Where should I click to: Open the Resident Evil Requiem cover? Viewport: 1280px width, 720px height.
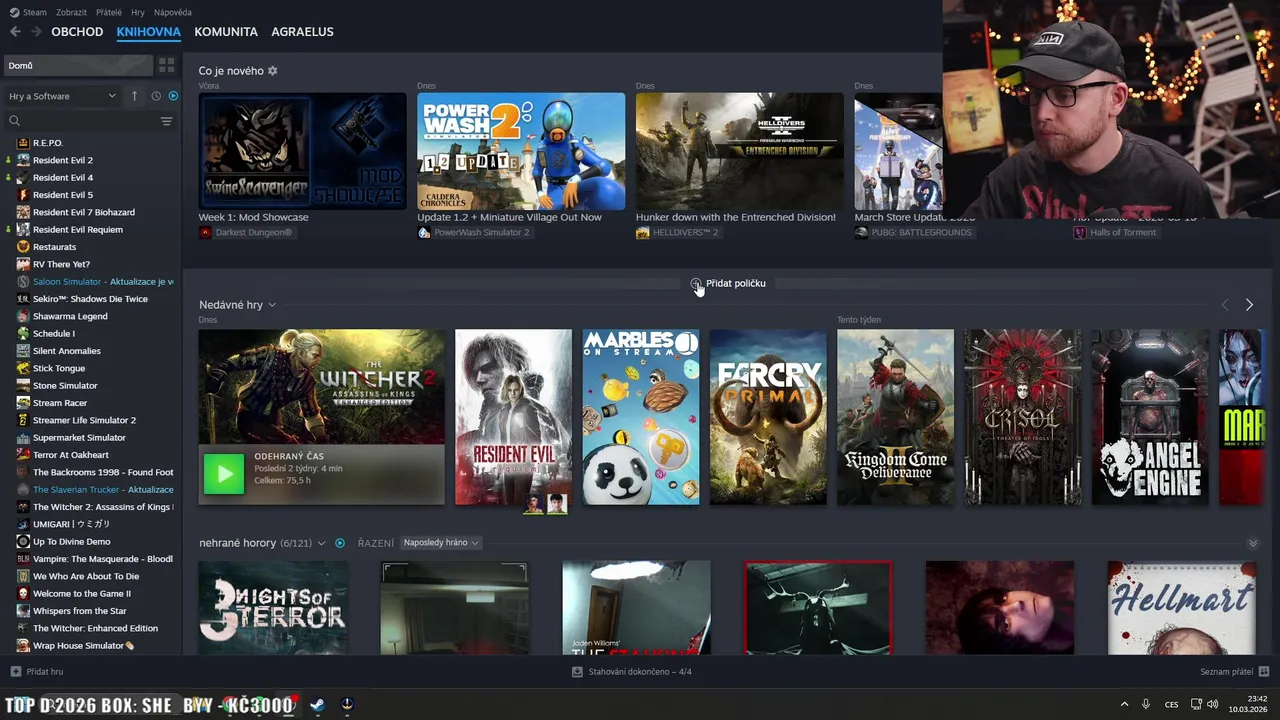513,417
